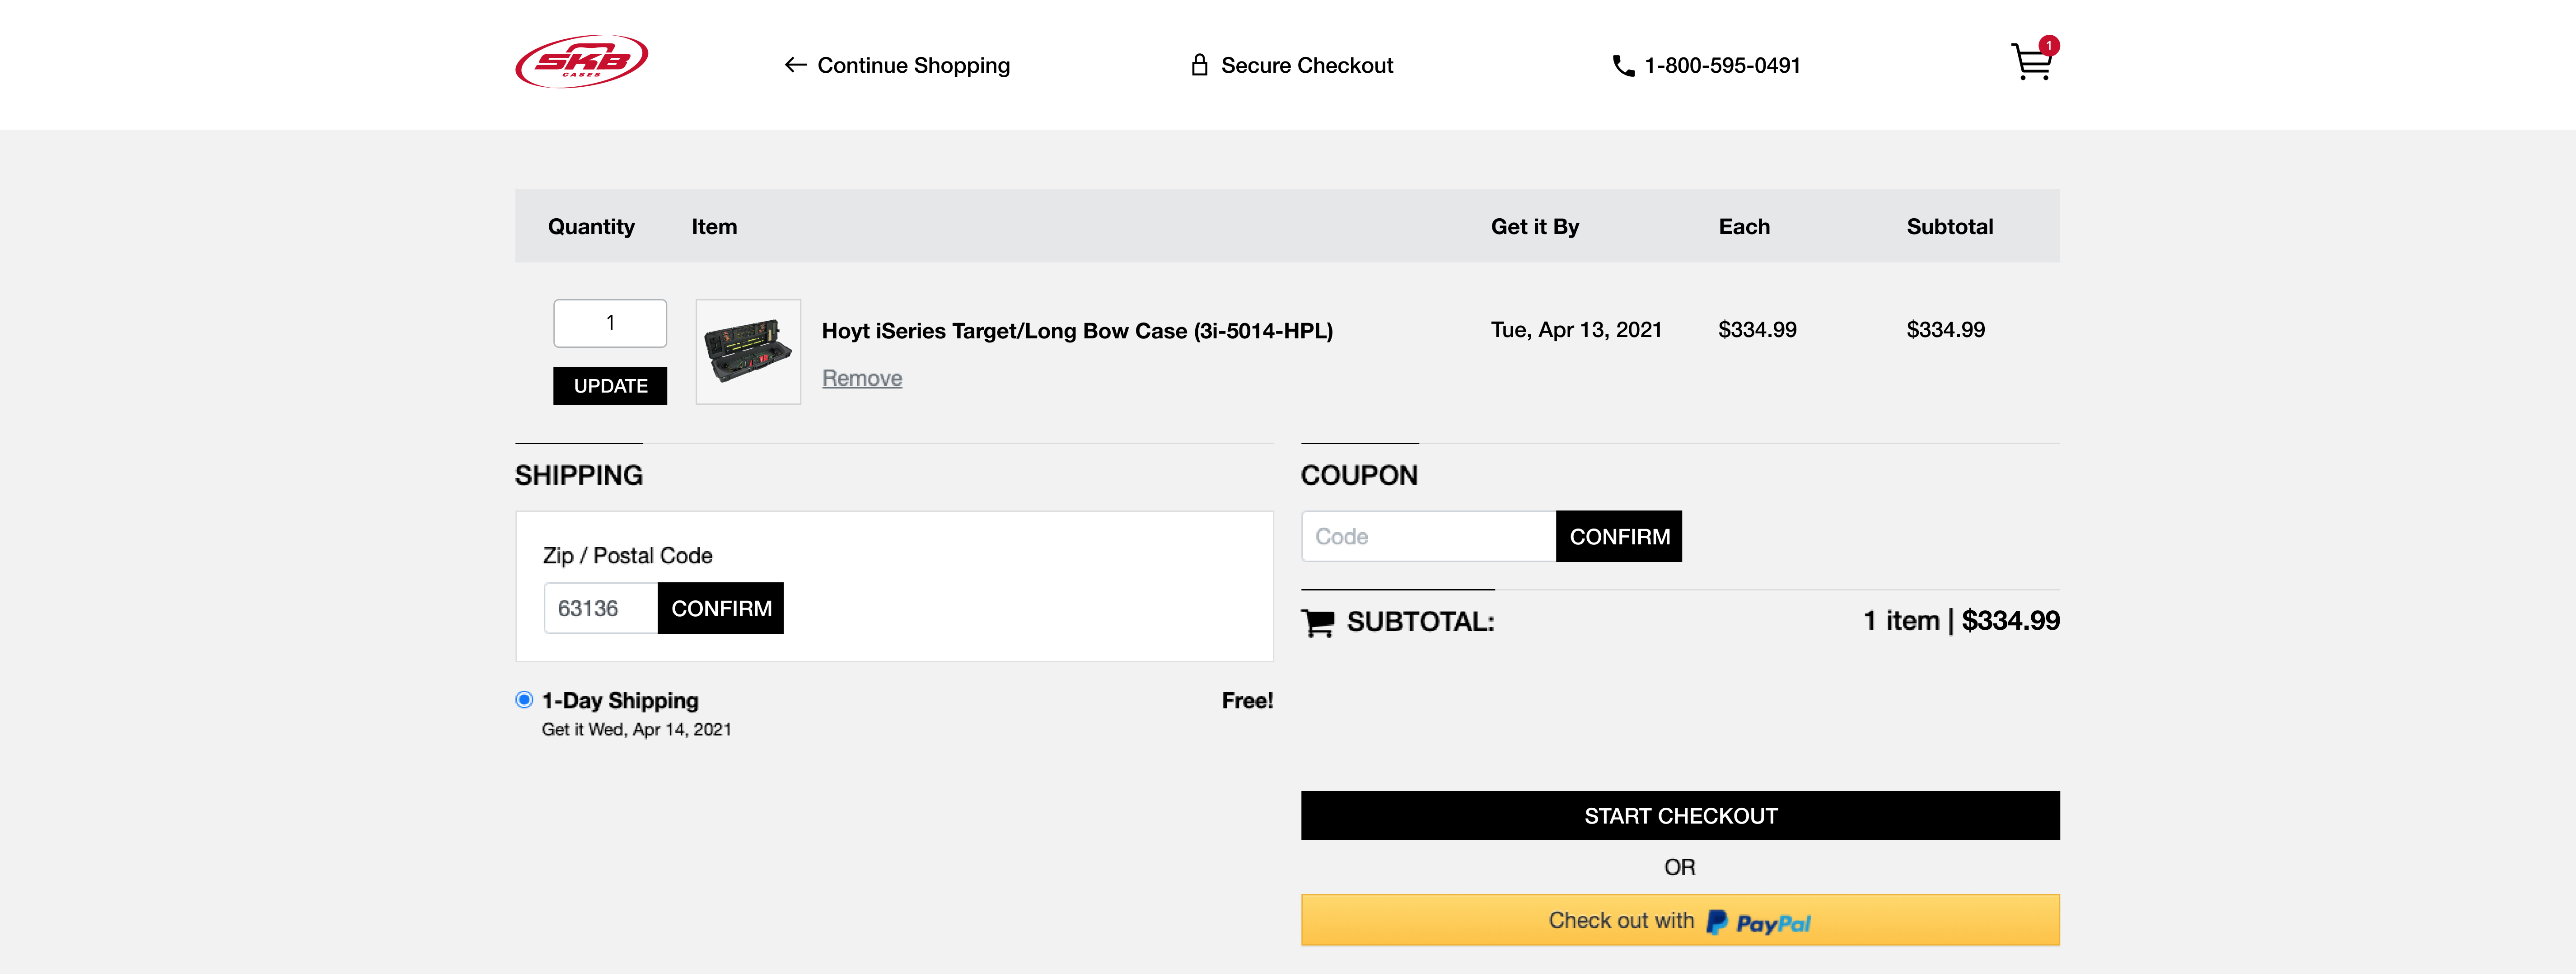Click the red cart item count badge

pos(2049,45)
